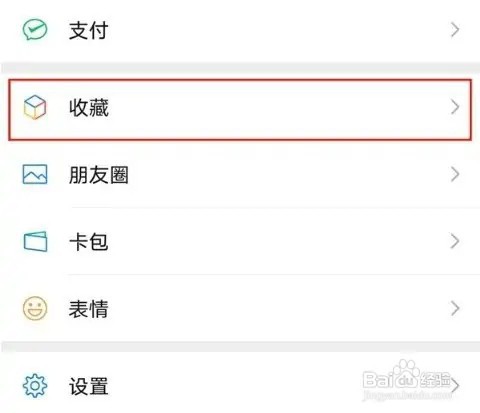Tap the colorful cube Favorites icon
The image size is (480, 413).
pyautogui.click(x=35, y=107)
